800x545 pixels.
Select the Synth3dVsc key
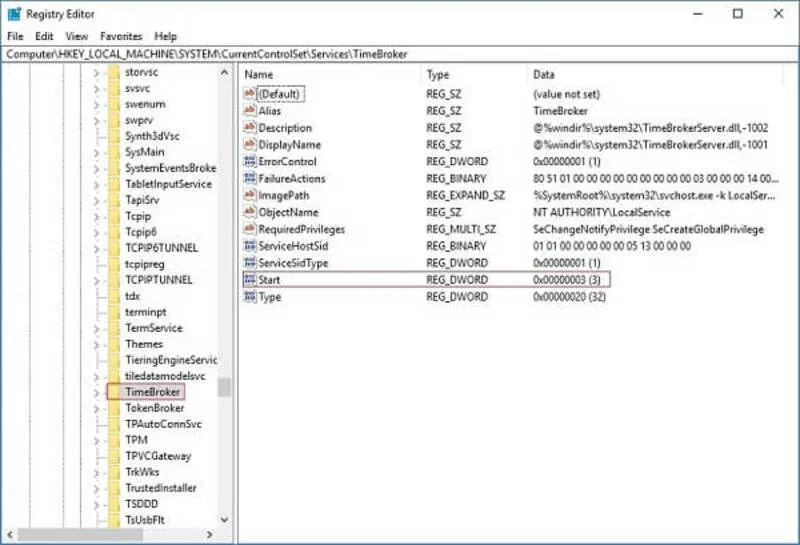pos(152,136)
